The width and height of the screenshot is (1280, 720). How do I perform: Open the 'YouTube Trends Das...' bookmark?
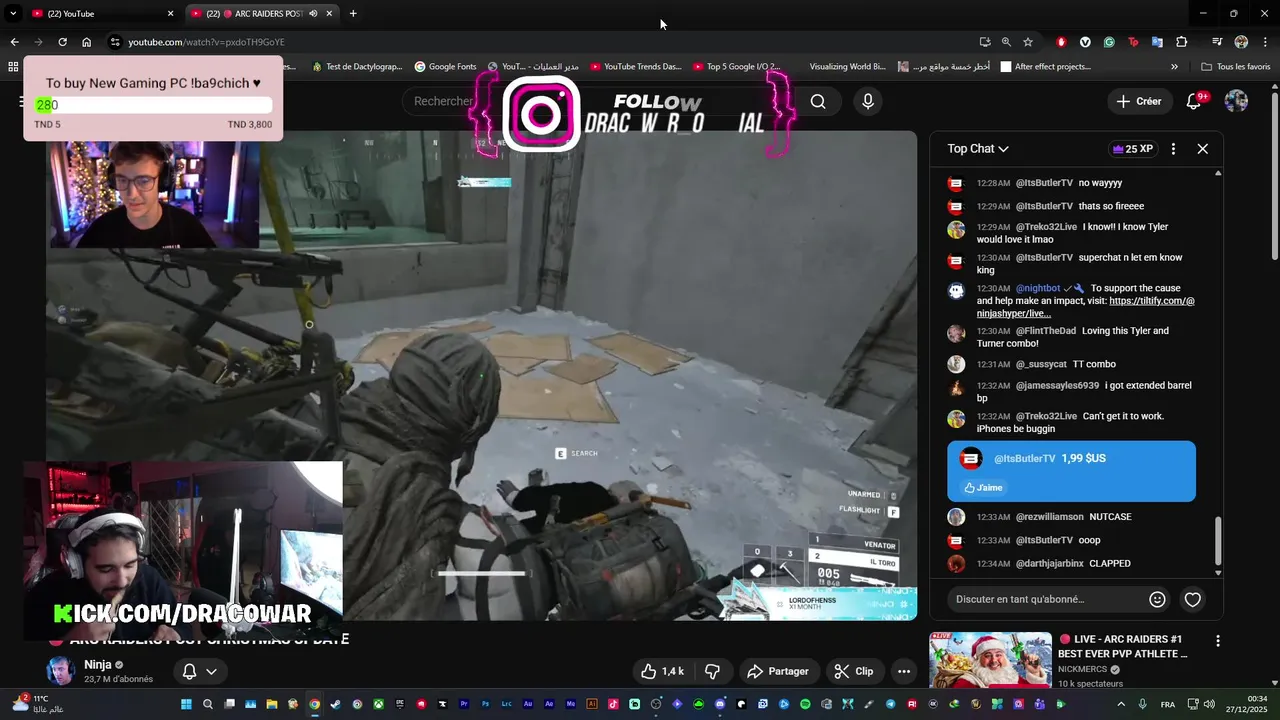[x=636, y=67]
